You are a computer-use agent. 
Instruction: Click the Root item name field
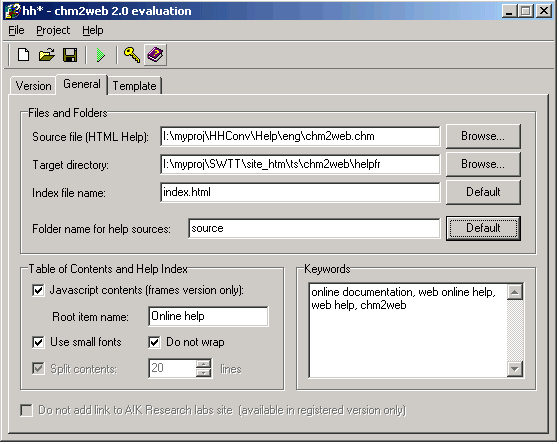[208, 316]
